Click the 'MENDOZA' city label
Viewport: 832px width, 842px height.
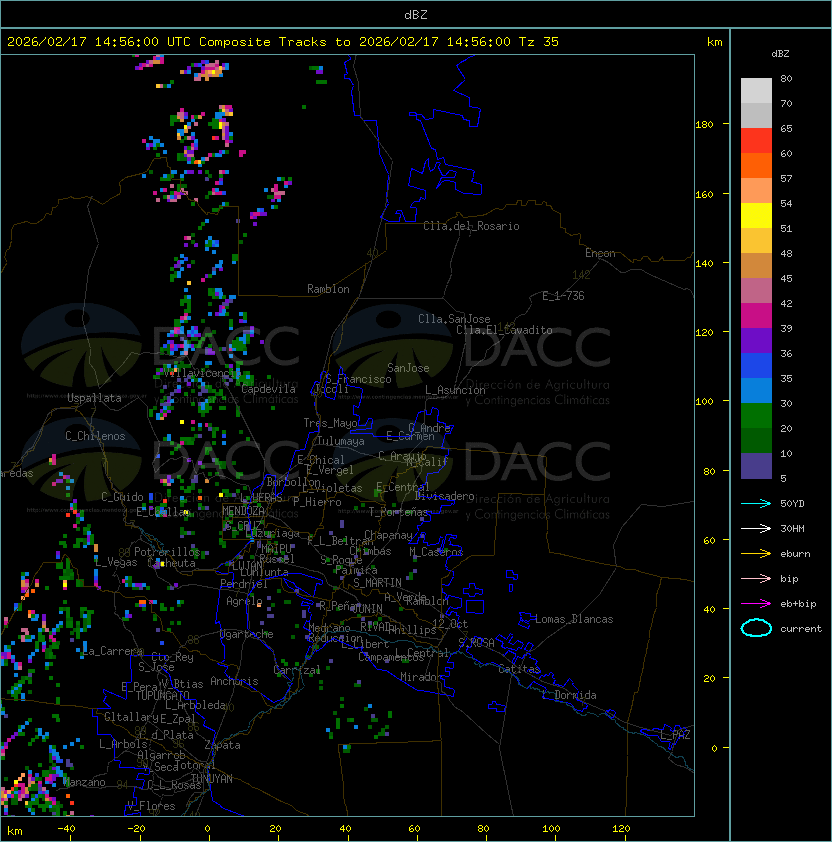pyautogui.click(x=243, y=510)
